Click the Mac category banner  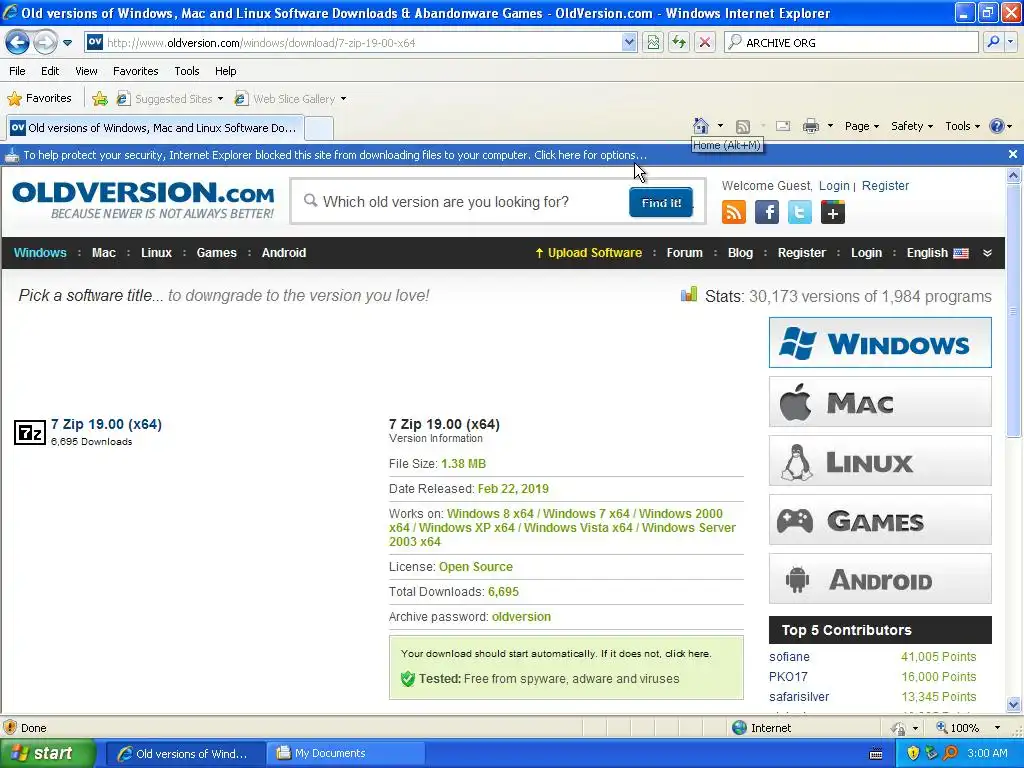[x=880, y=402]
